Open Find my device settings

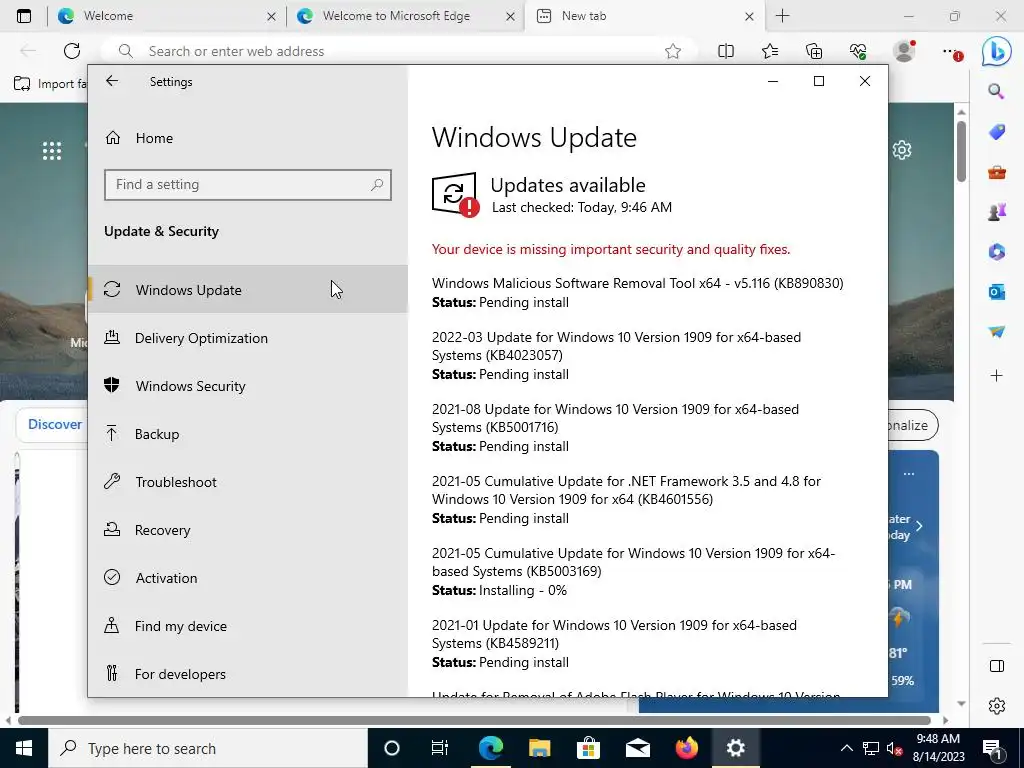click(248, 626)
